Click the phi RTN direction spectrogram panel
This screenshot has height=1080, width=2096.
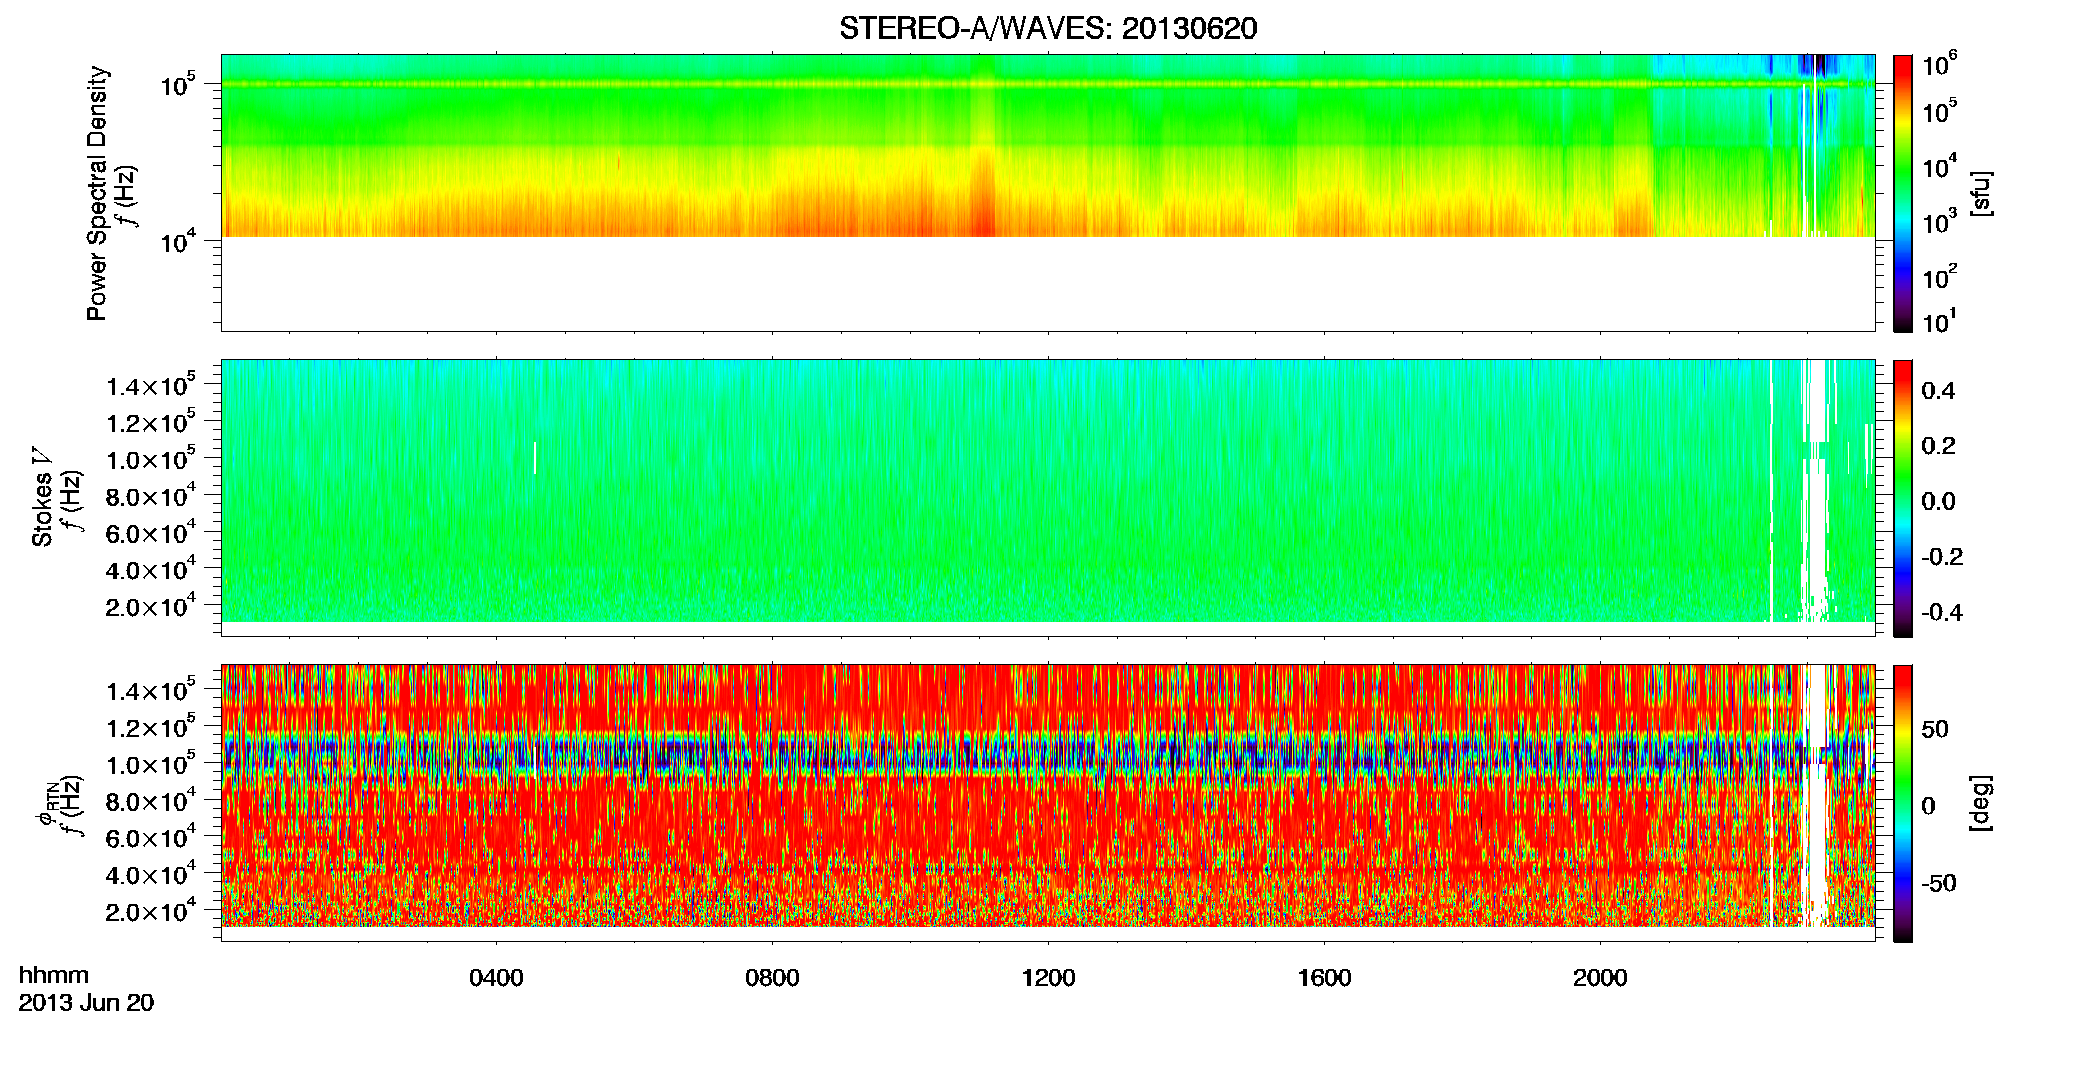coord(1048,803)
